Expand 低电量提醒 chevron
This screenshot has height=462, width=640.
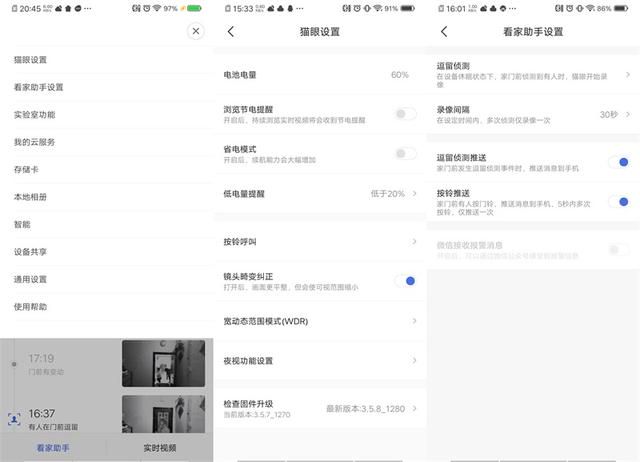pyautogui.click(x=414, y=193)
